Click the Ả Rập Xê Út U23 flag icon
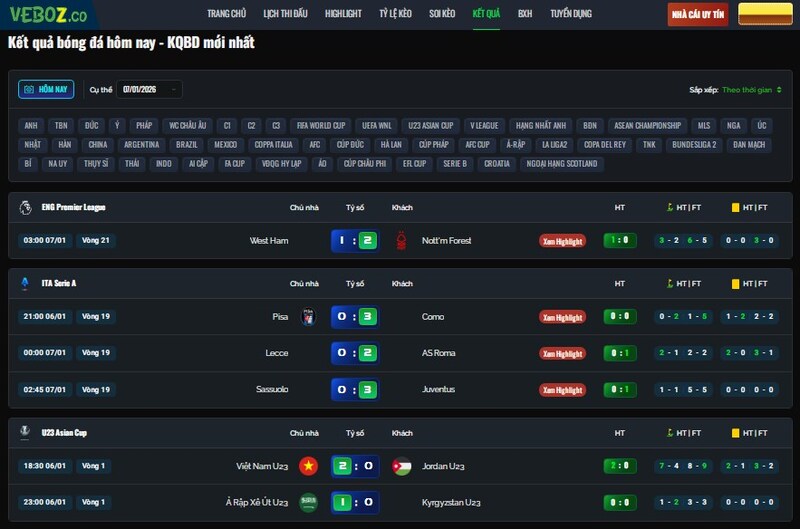This screenshot has height=529, width=800. [308, 502]
